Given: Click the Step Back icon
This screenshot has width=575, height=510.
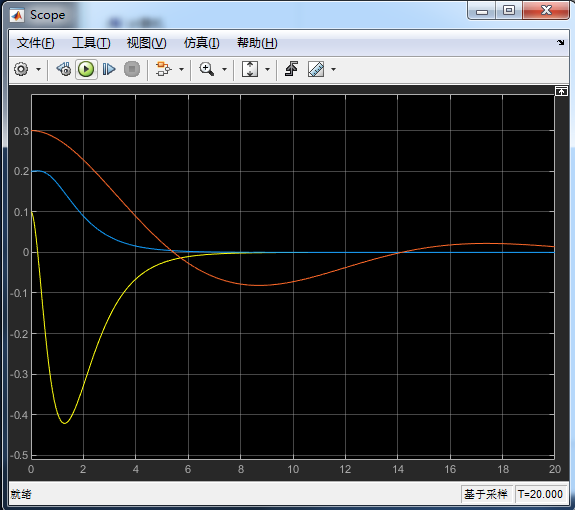Looking at the screenshot, I should click(64, 69).
